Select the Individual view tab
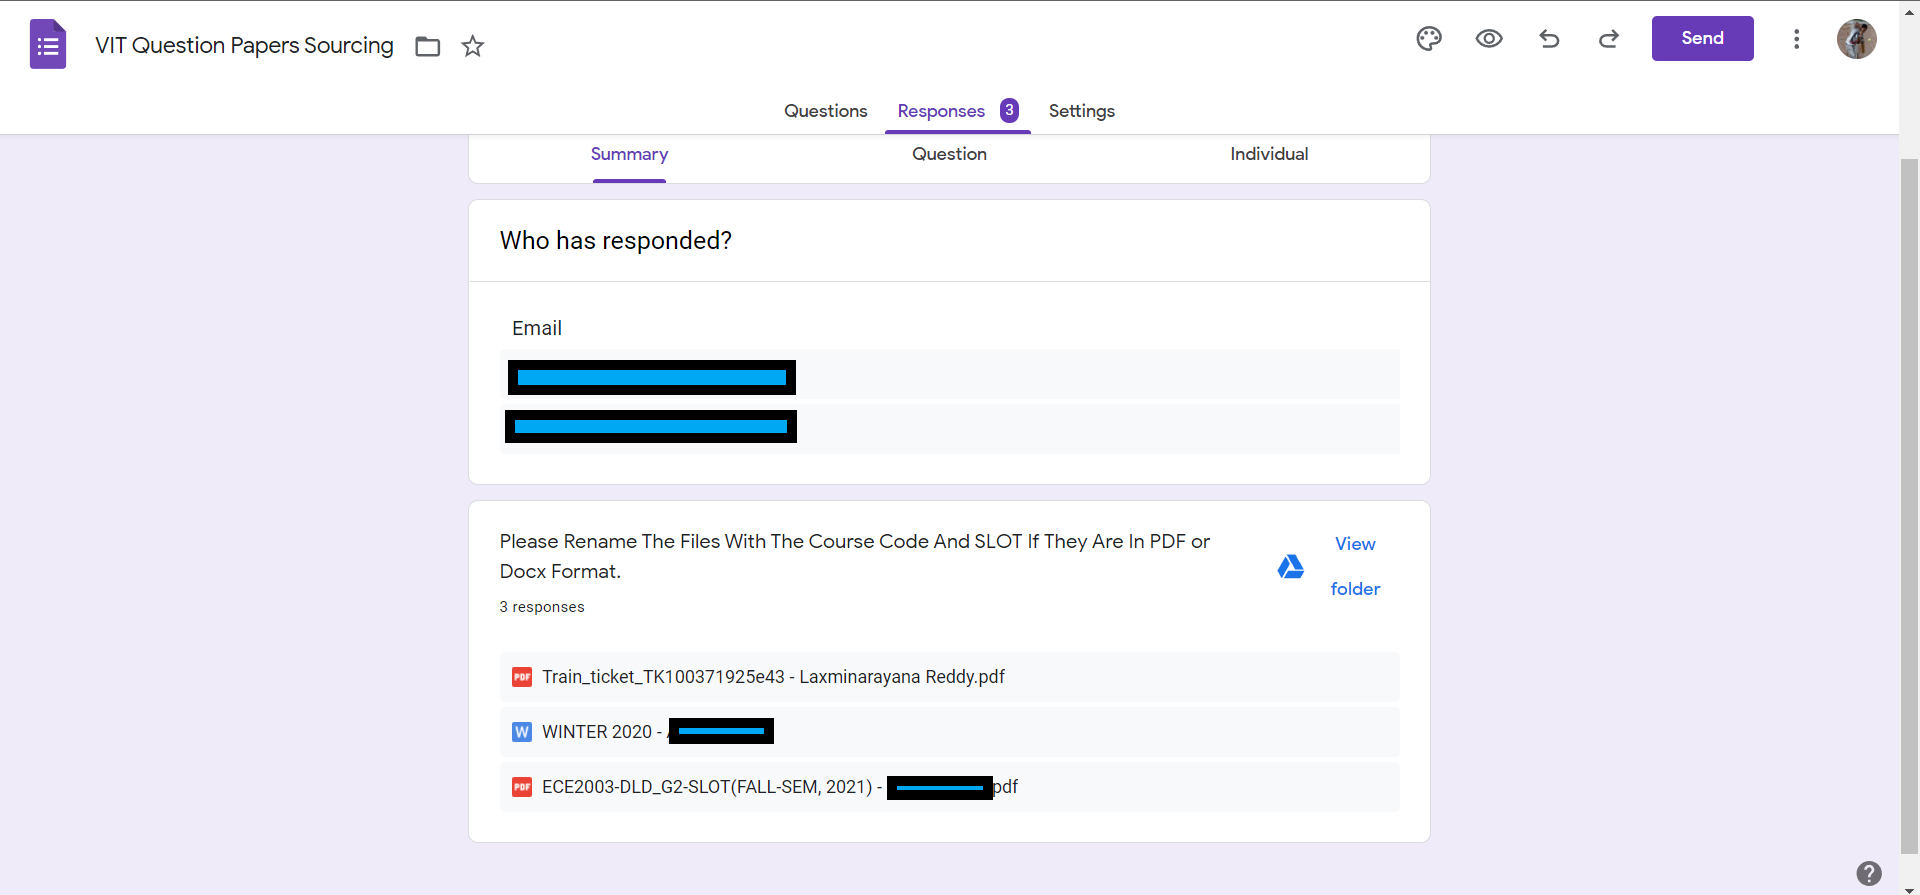Screen dimensions: 1920x895 (1269, 154)
